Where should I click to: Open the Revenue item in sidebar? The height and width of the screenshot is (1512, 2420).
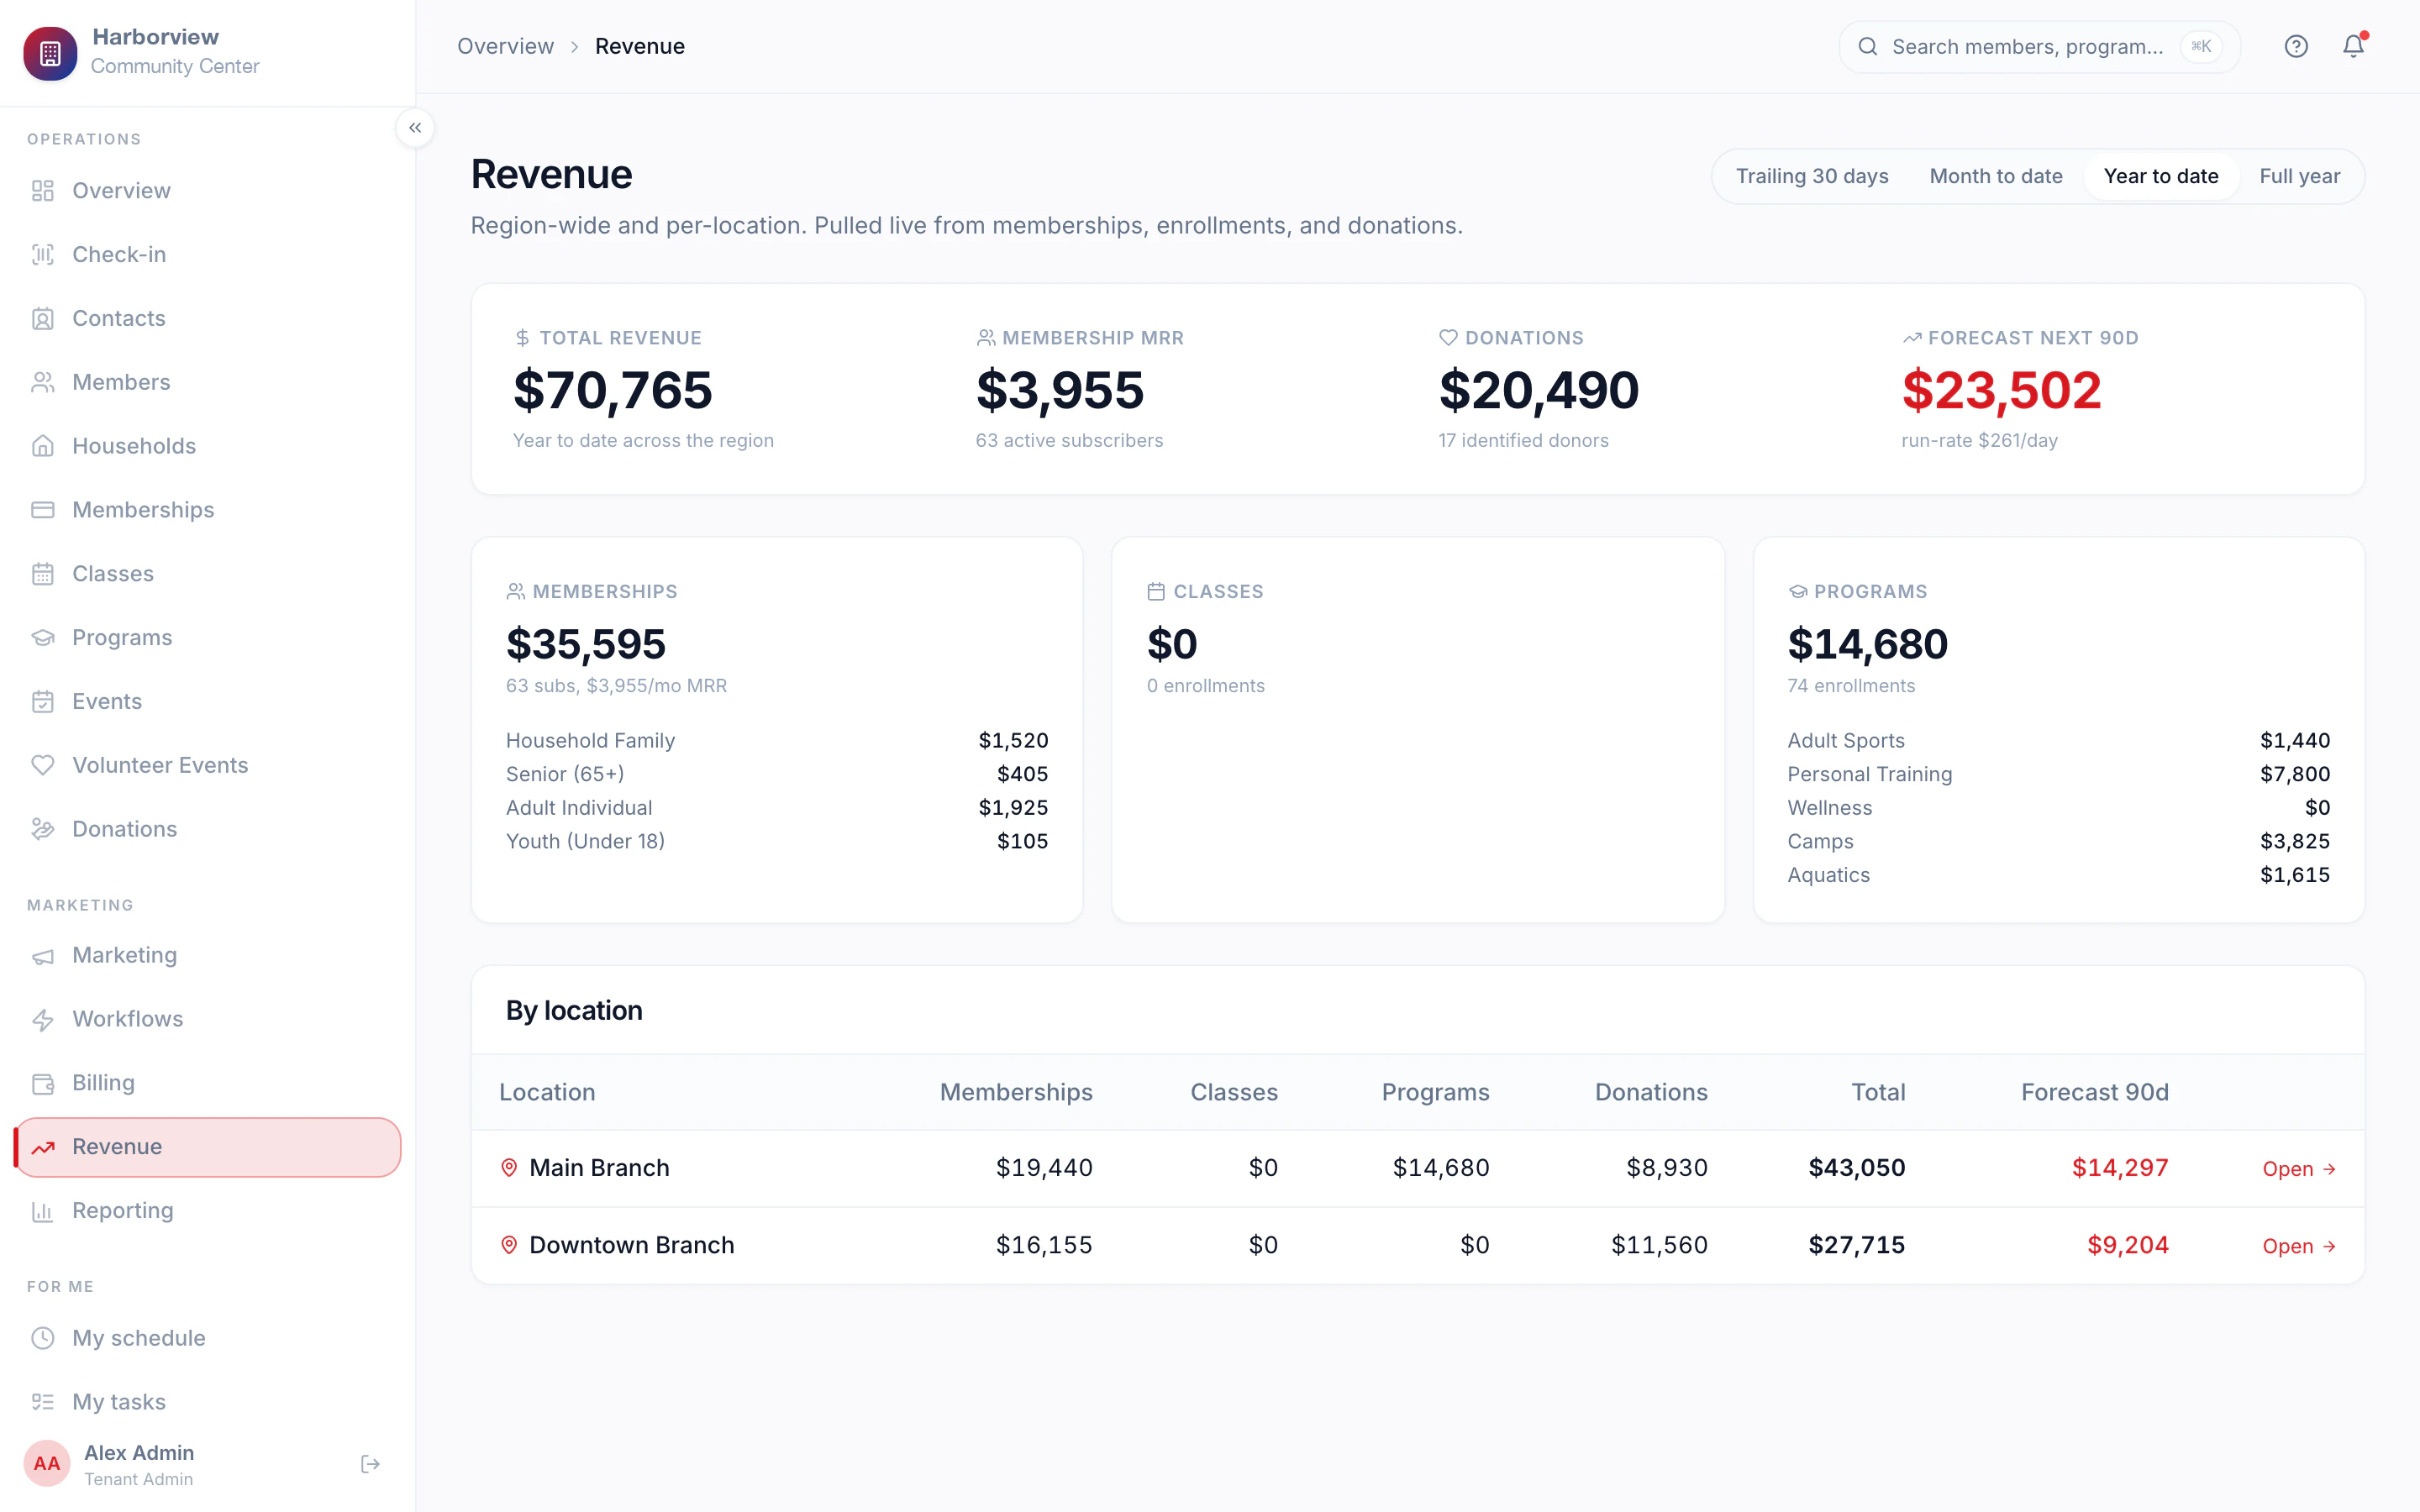coord(208,1147)
